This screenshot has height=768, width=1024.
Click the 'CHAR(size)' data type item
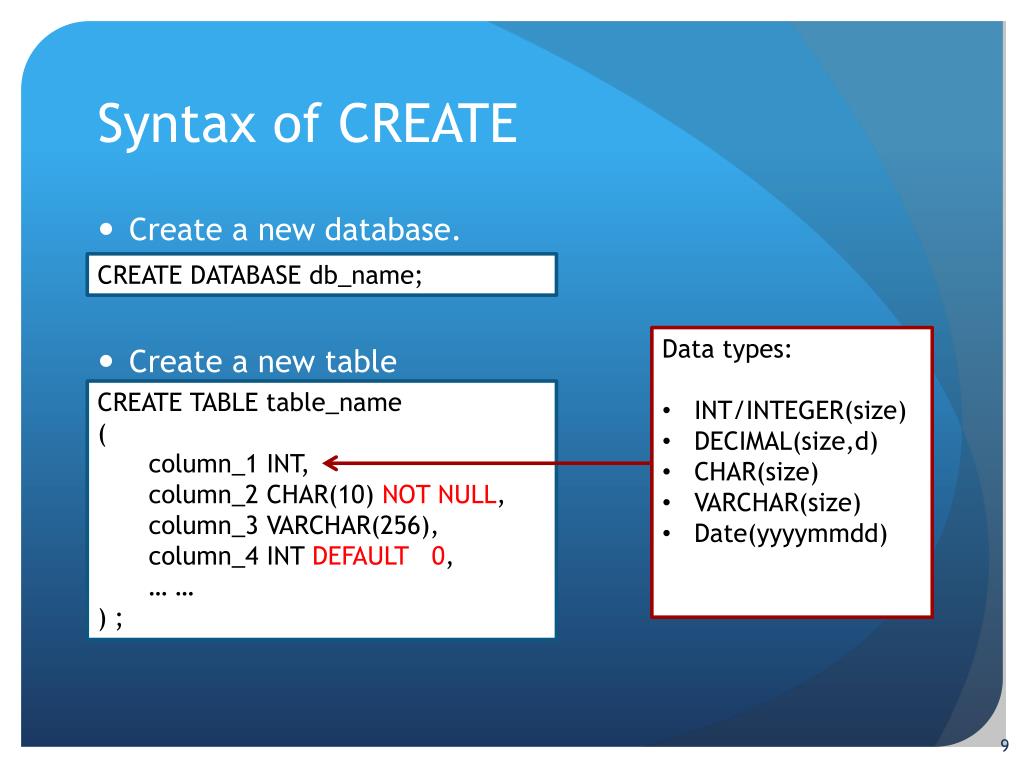(756, 472)
